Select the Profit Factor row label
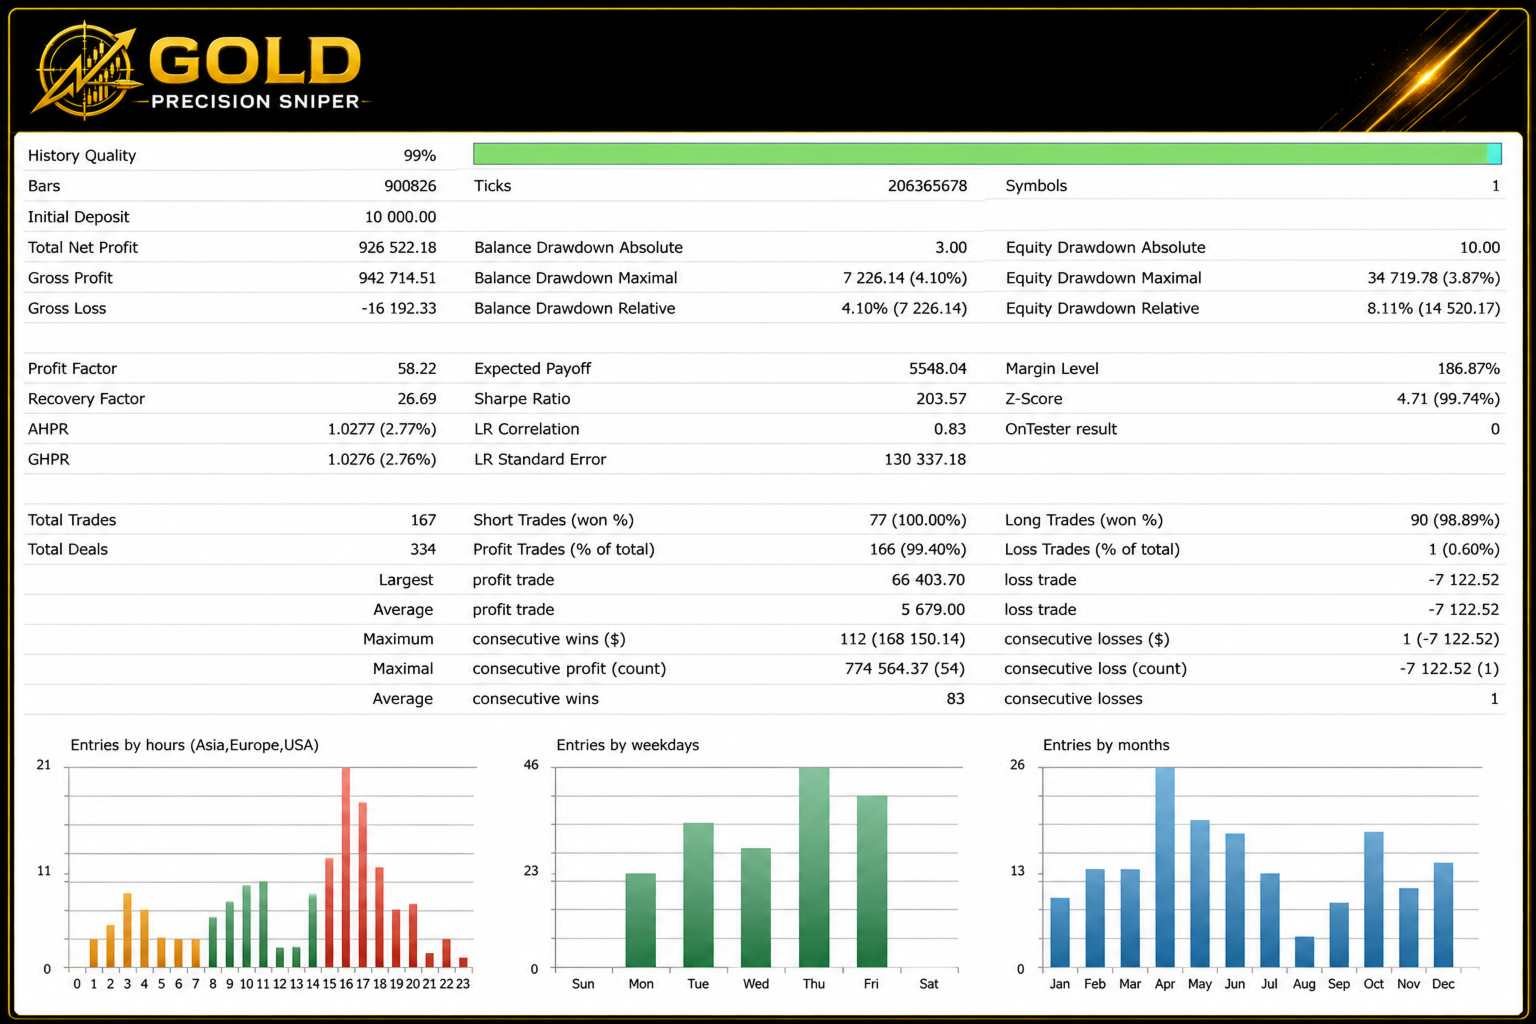Screen dimensions: 1536x1024 click(72, 368)
